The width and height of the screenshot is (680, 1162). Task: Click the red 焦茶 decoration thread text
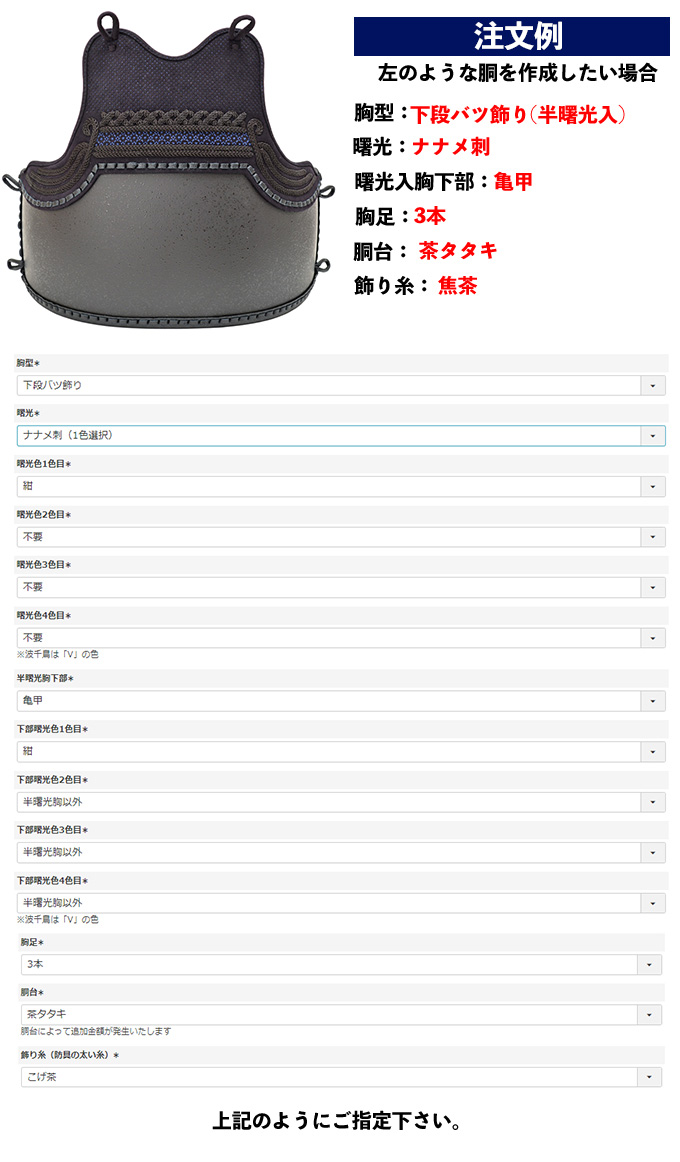pos(457,286)
